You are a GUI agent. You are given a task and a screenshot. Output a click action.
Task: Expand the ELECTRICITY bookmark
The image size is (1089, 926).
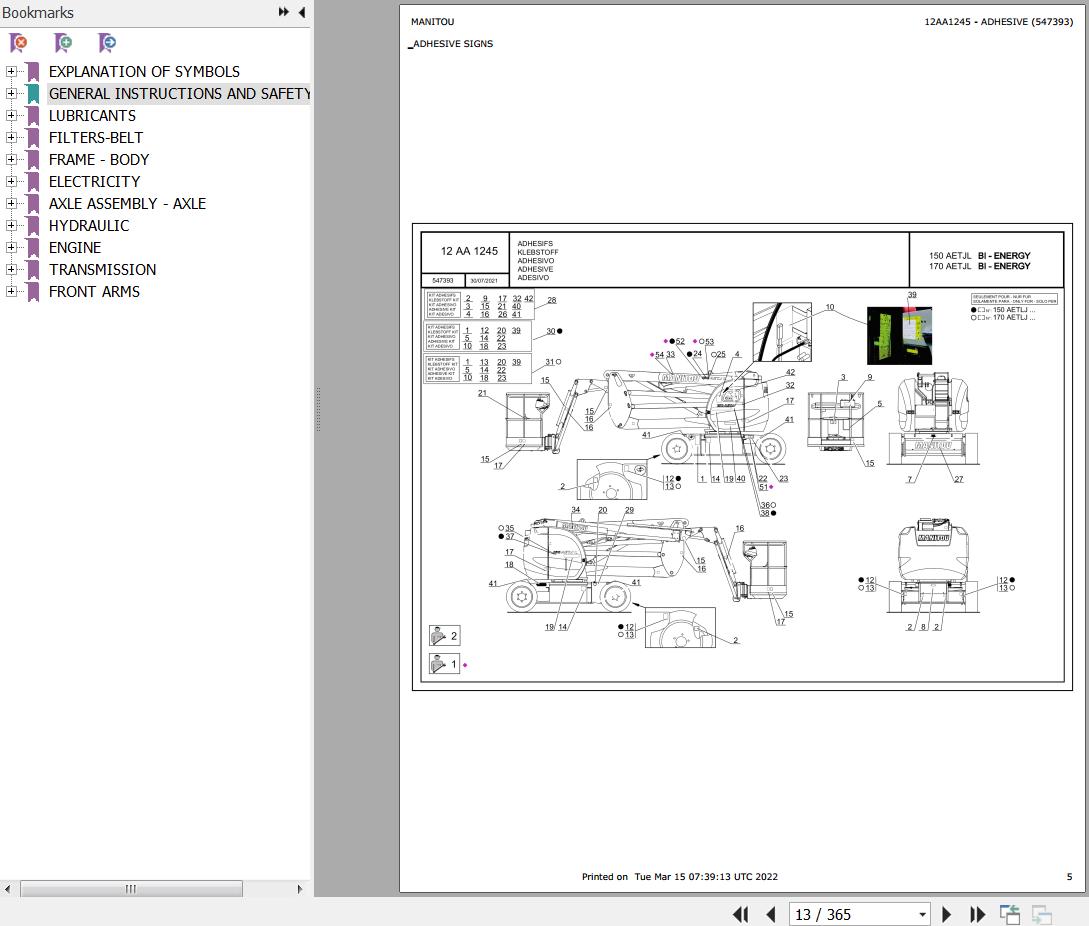coord(10,181)
